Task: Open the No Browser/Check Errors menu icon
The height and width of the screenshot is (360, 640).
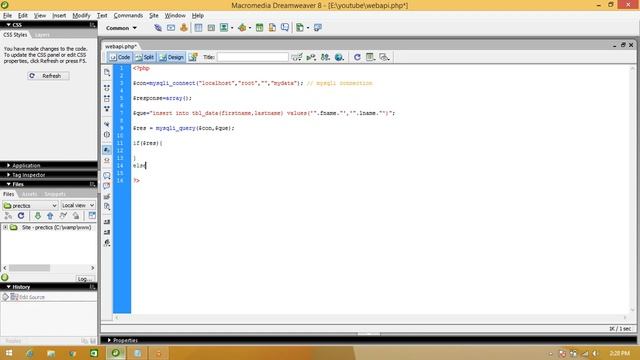Action: [x=297, y=57]
